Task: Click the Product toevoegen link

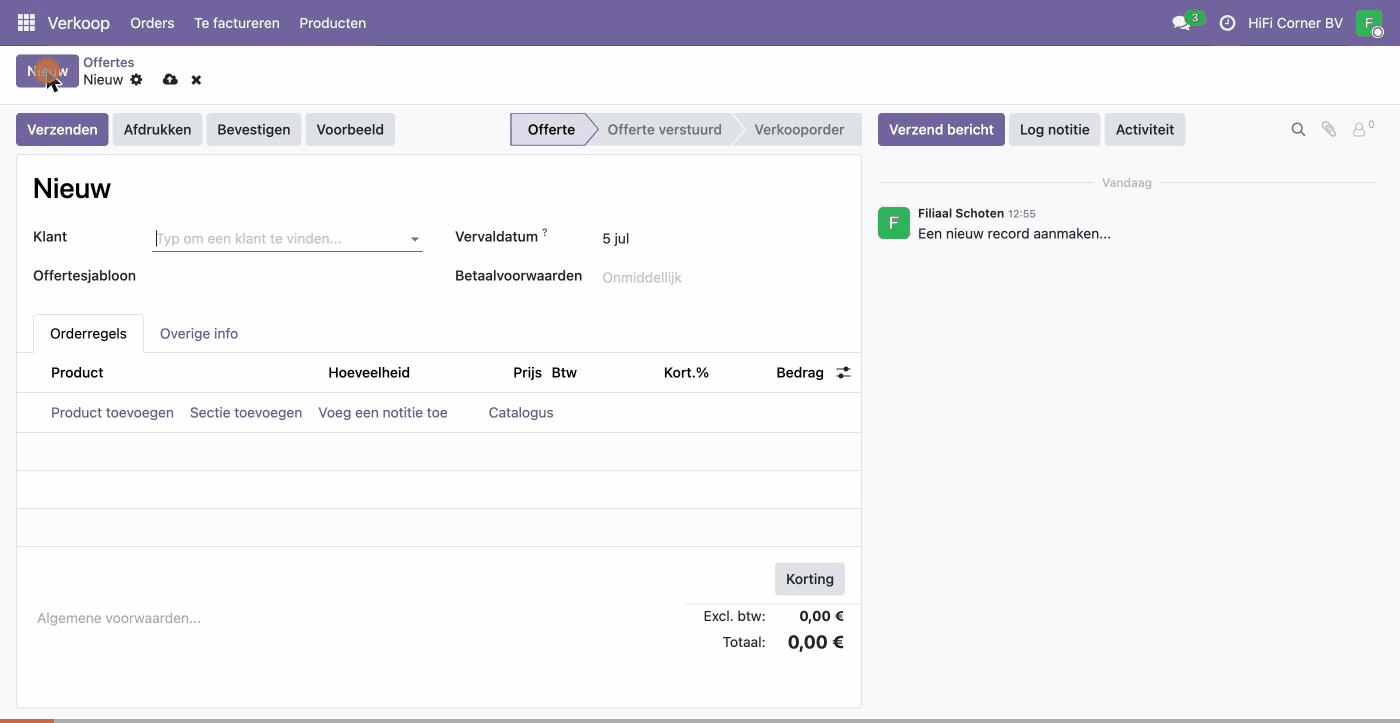Action: click(112, 412)
